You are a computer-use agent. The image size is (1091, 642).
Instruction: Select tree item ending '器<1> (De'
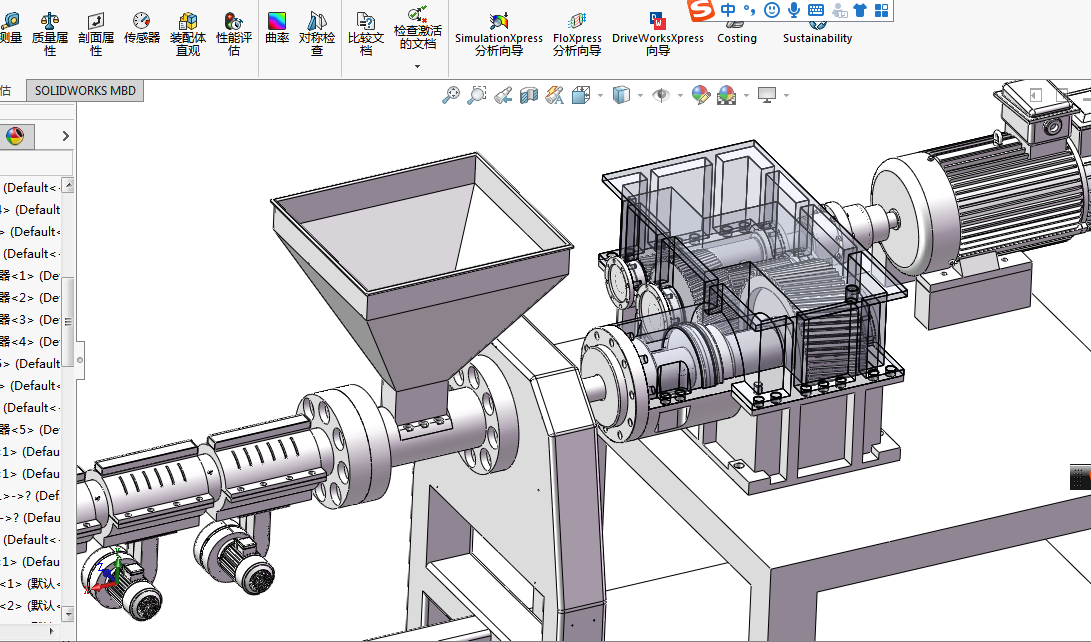(x=30, y=275)
